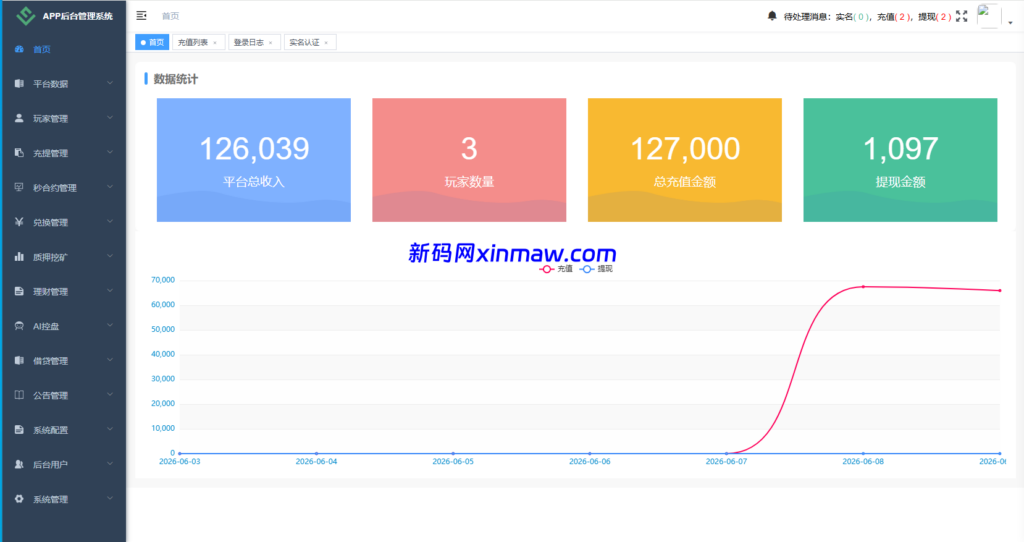
Task: Expand the 借贷管理 menu chevron
Action: coord(110,360)
